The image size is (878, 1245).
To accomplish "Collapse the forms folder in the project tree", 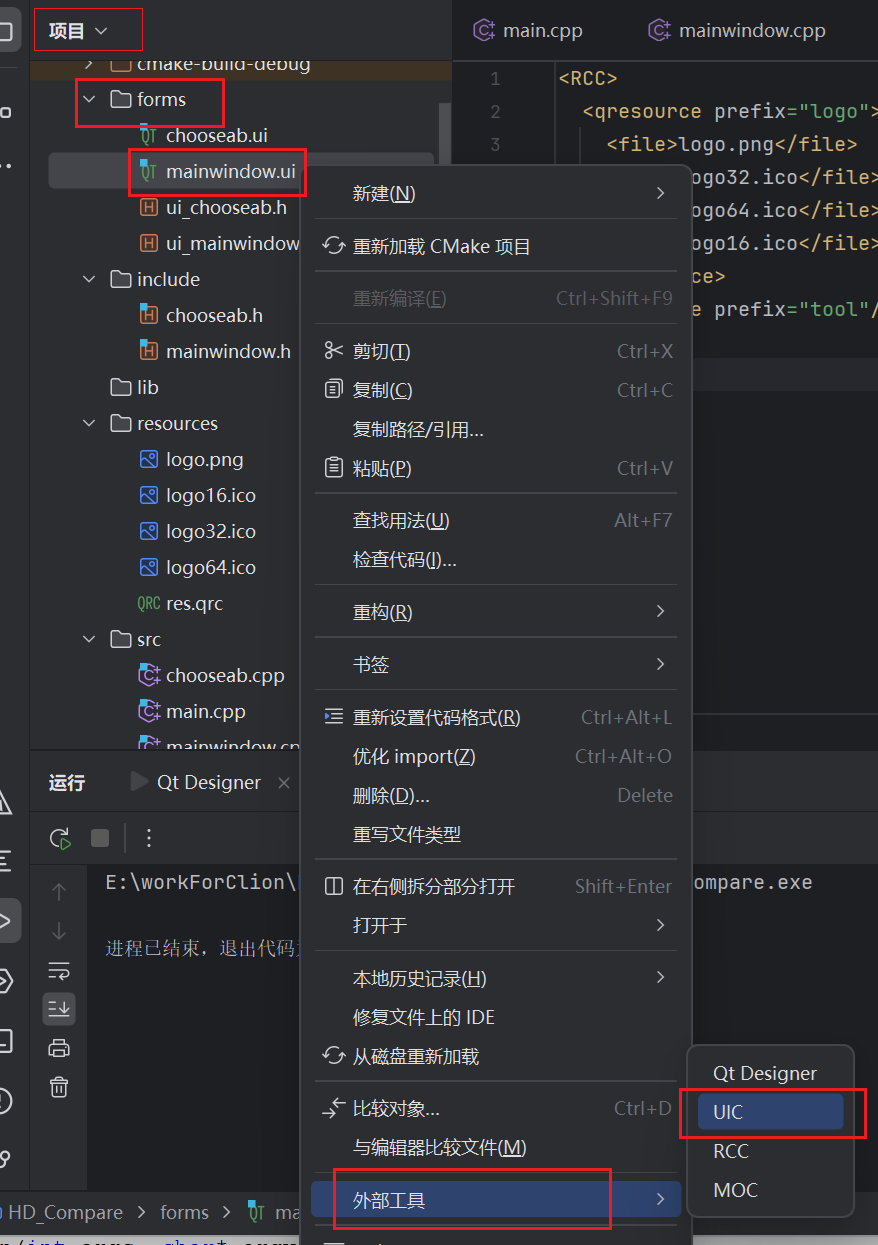I will coord(88,99).
